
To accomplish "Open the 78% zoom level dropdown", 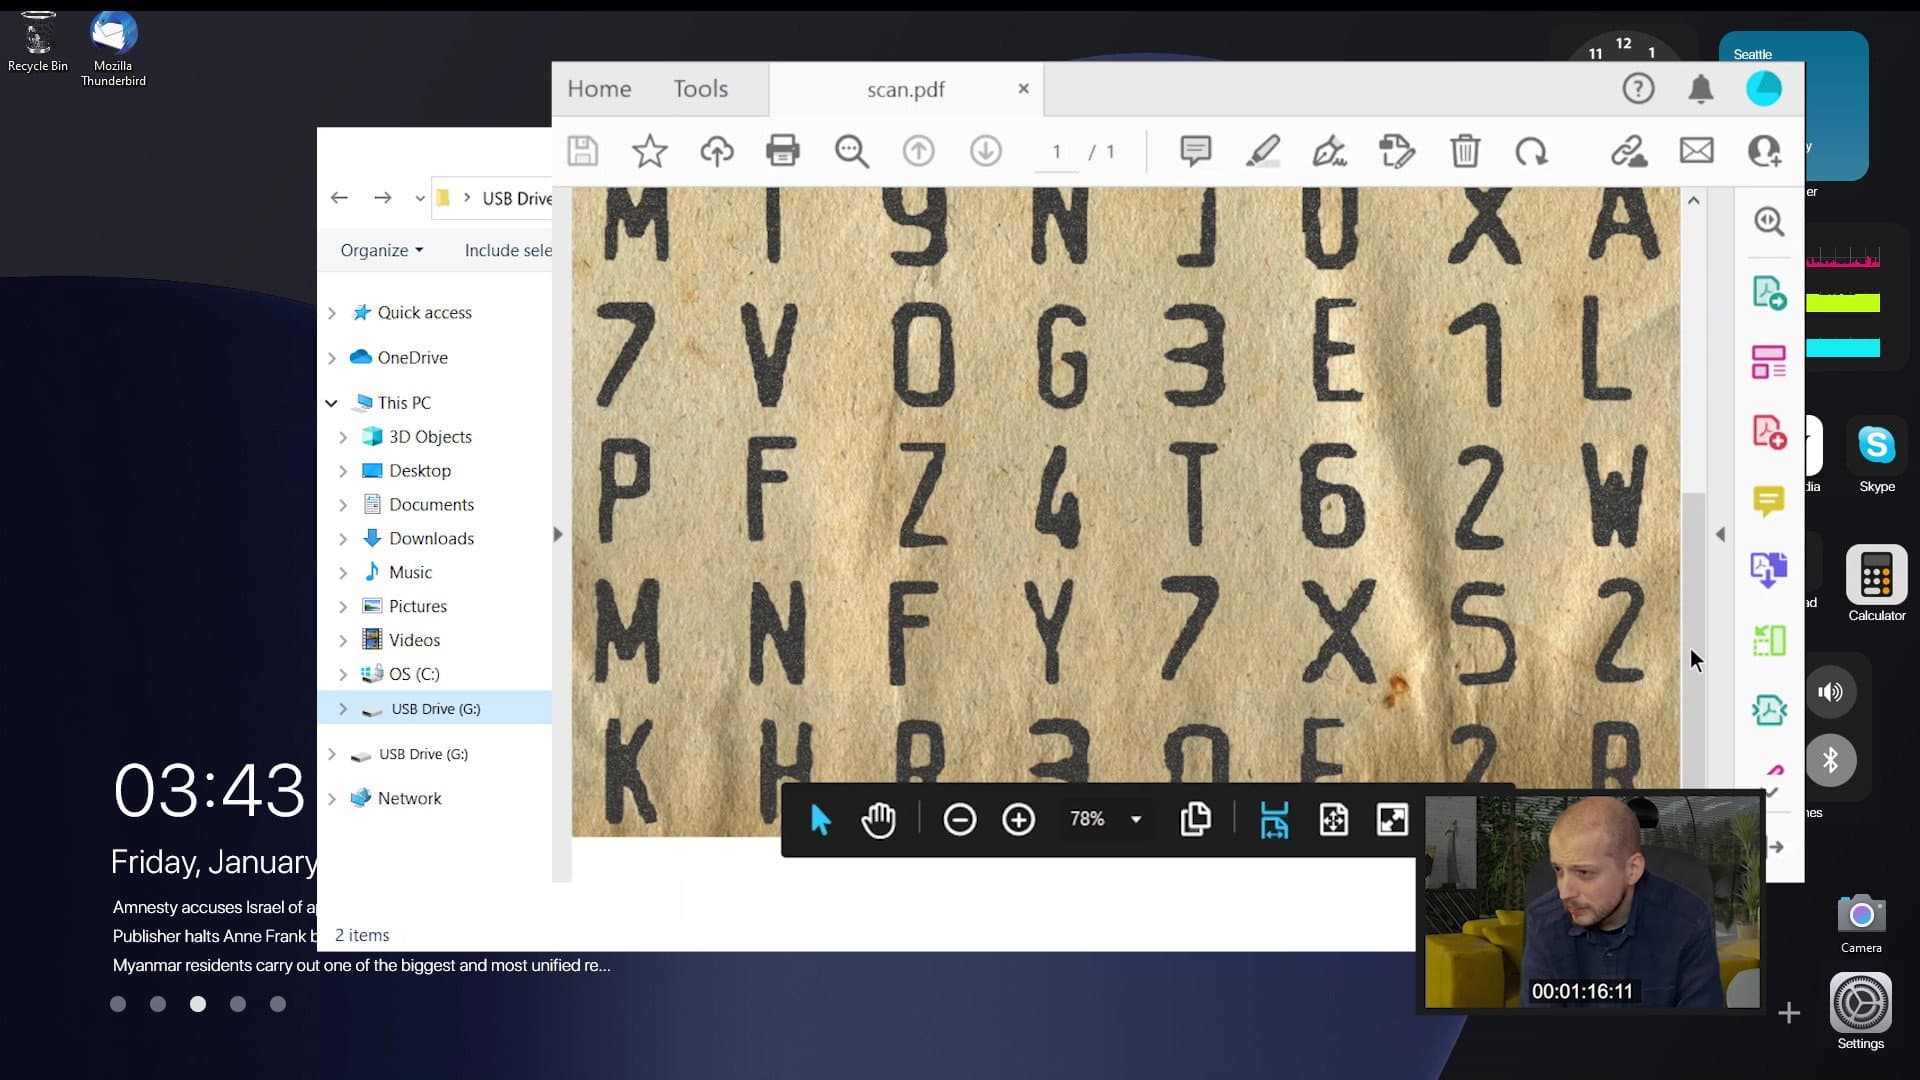I will pyautogui.click(x=1136, y=820).
